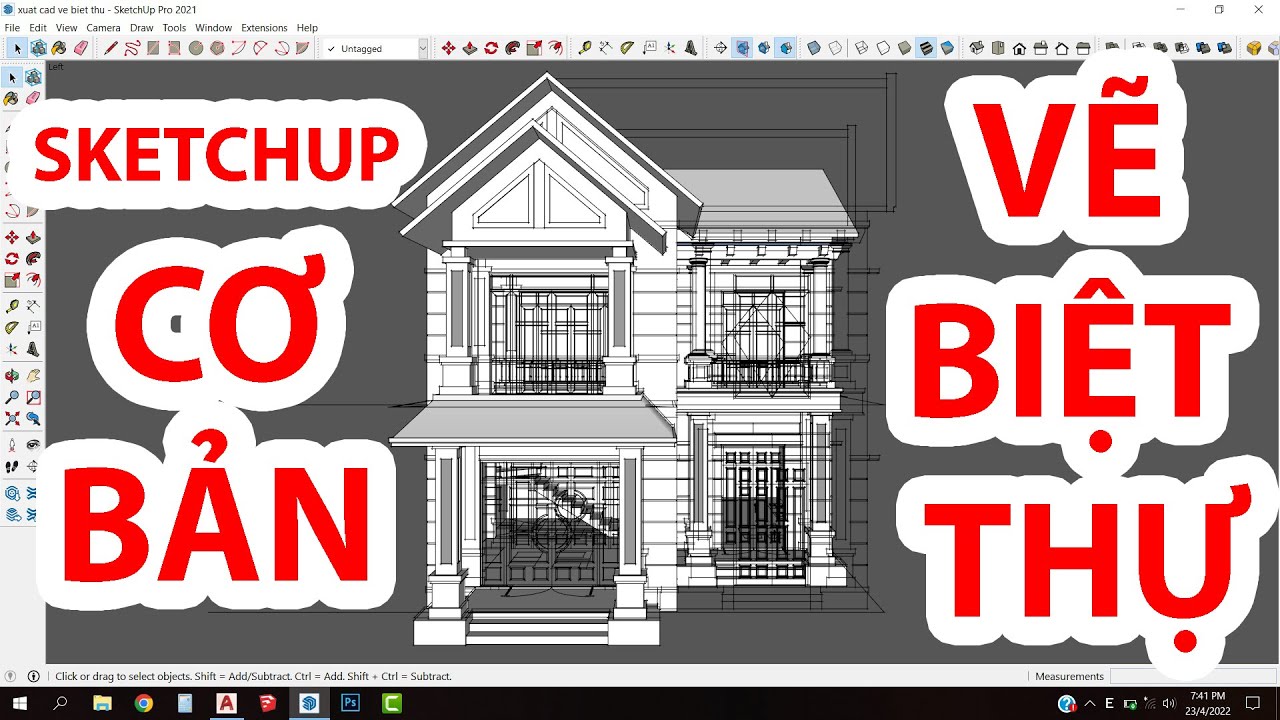This screenshot has height=720, width=1280.
Task: Toggle Back Edges face style
Action: point(835,48)
